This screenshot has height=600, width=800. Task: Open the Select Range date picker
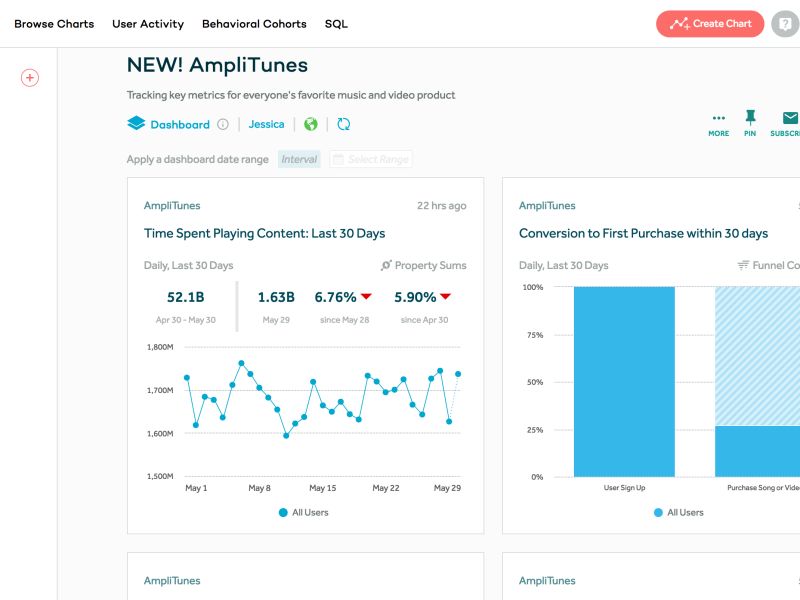pyautogui.click(x=371, y=159)
